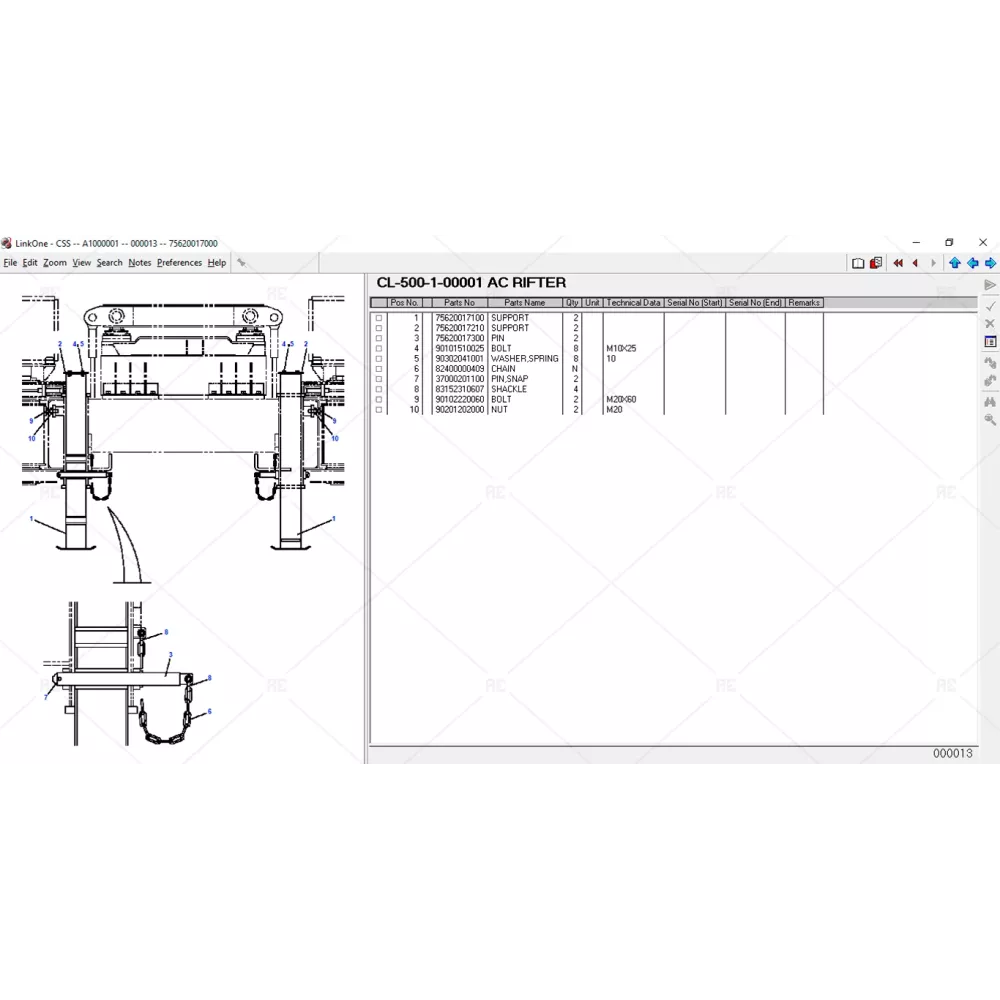Click the magnifying glass icon in sidebar
This screenshot has width=1000, height=1000.
click(990, 420)
